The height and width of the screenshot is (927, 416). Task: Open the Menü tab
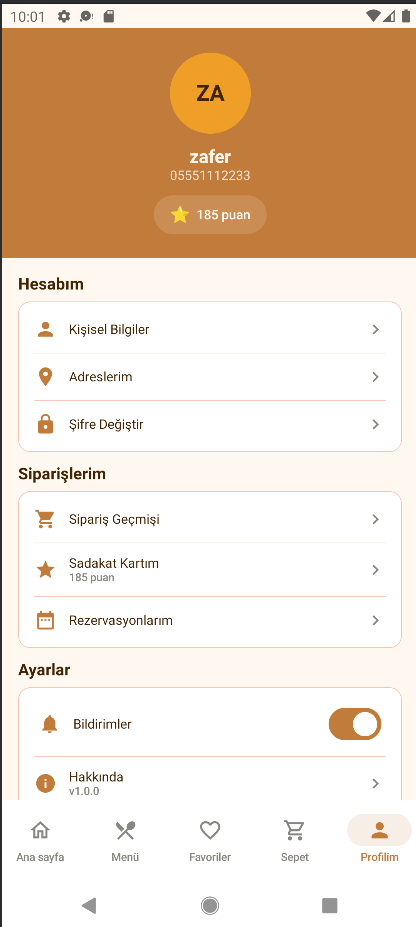[125, 840]
